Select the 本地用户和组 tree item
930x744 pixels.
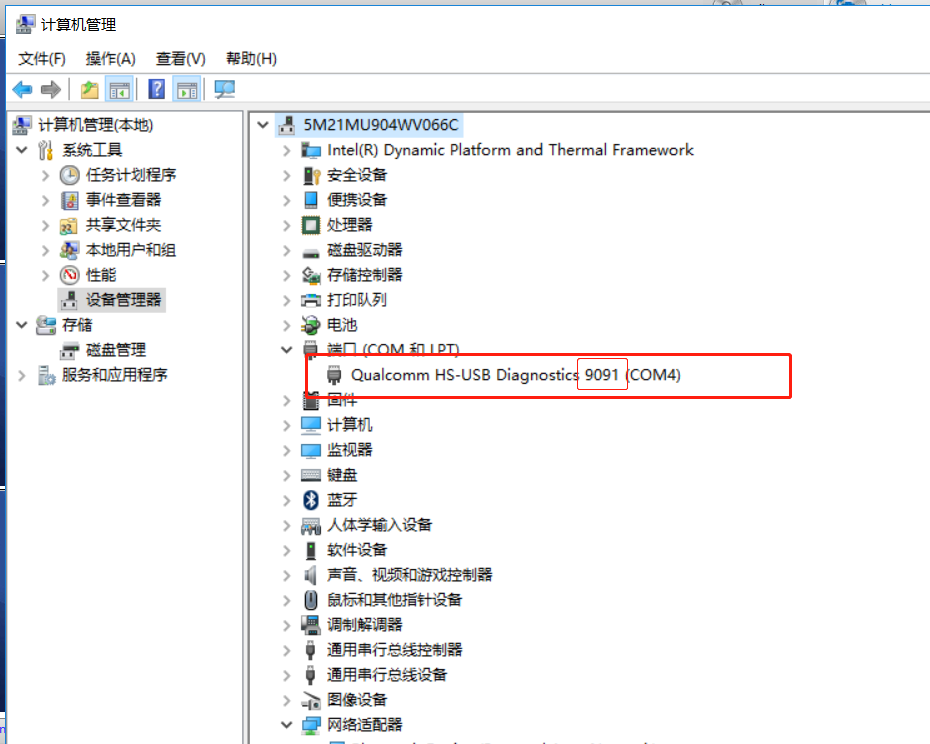(x=130, y=250)
